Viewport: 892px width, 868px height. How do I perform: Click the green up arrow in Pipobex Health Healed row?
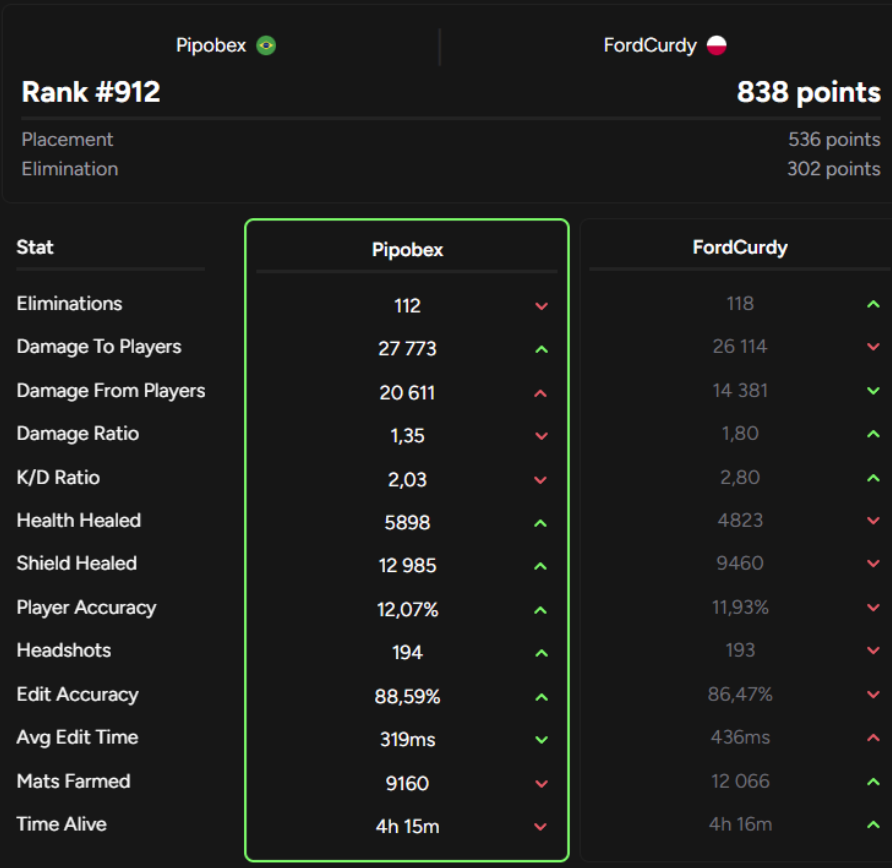point(540,523)
